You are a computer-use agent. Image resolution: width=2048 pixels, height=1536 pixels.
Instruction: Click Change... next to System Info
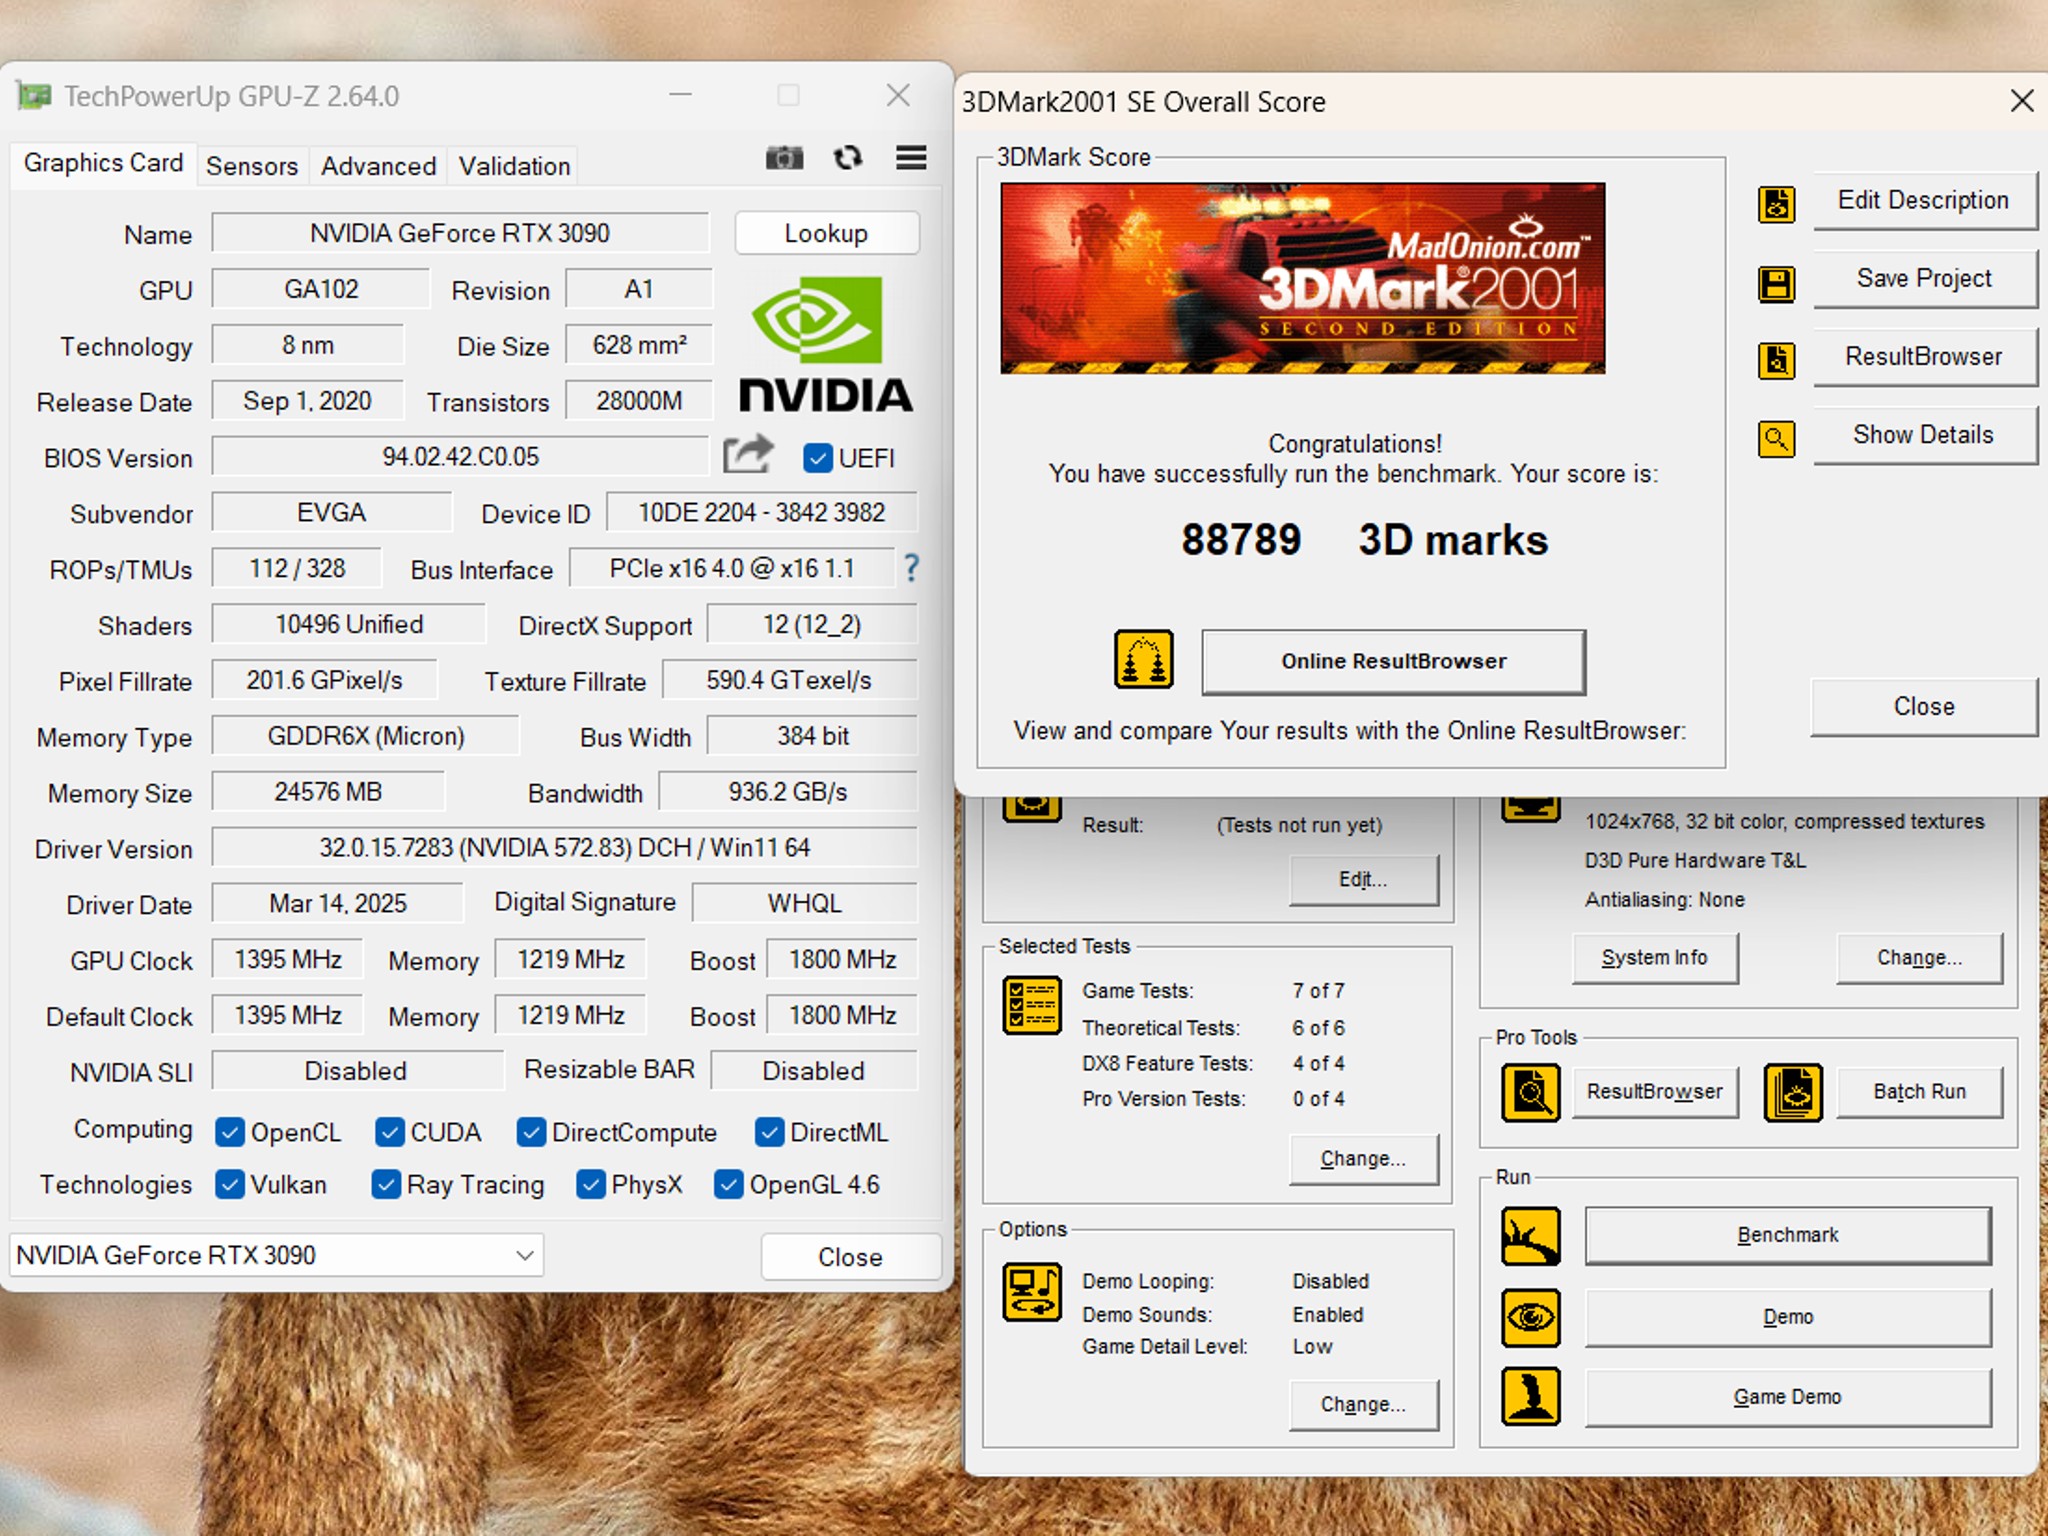coord(1919,957)
